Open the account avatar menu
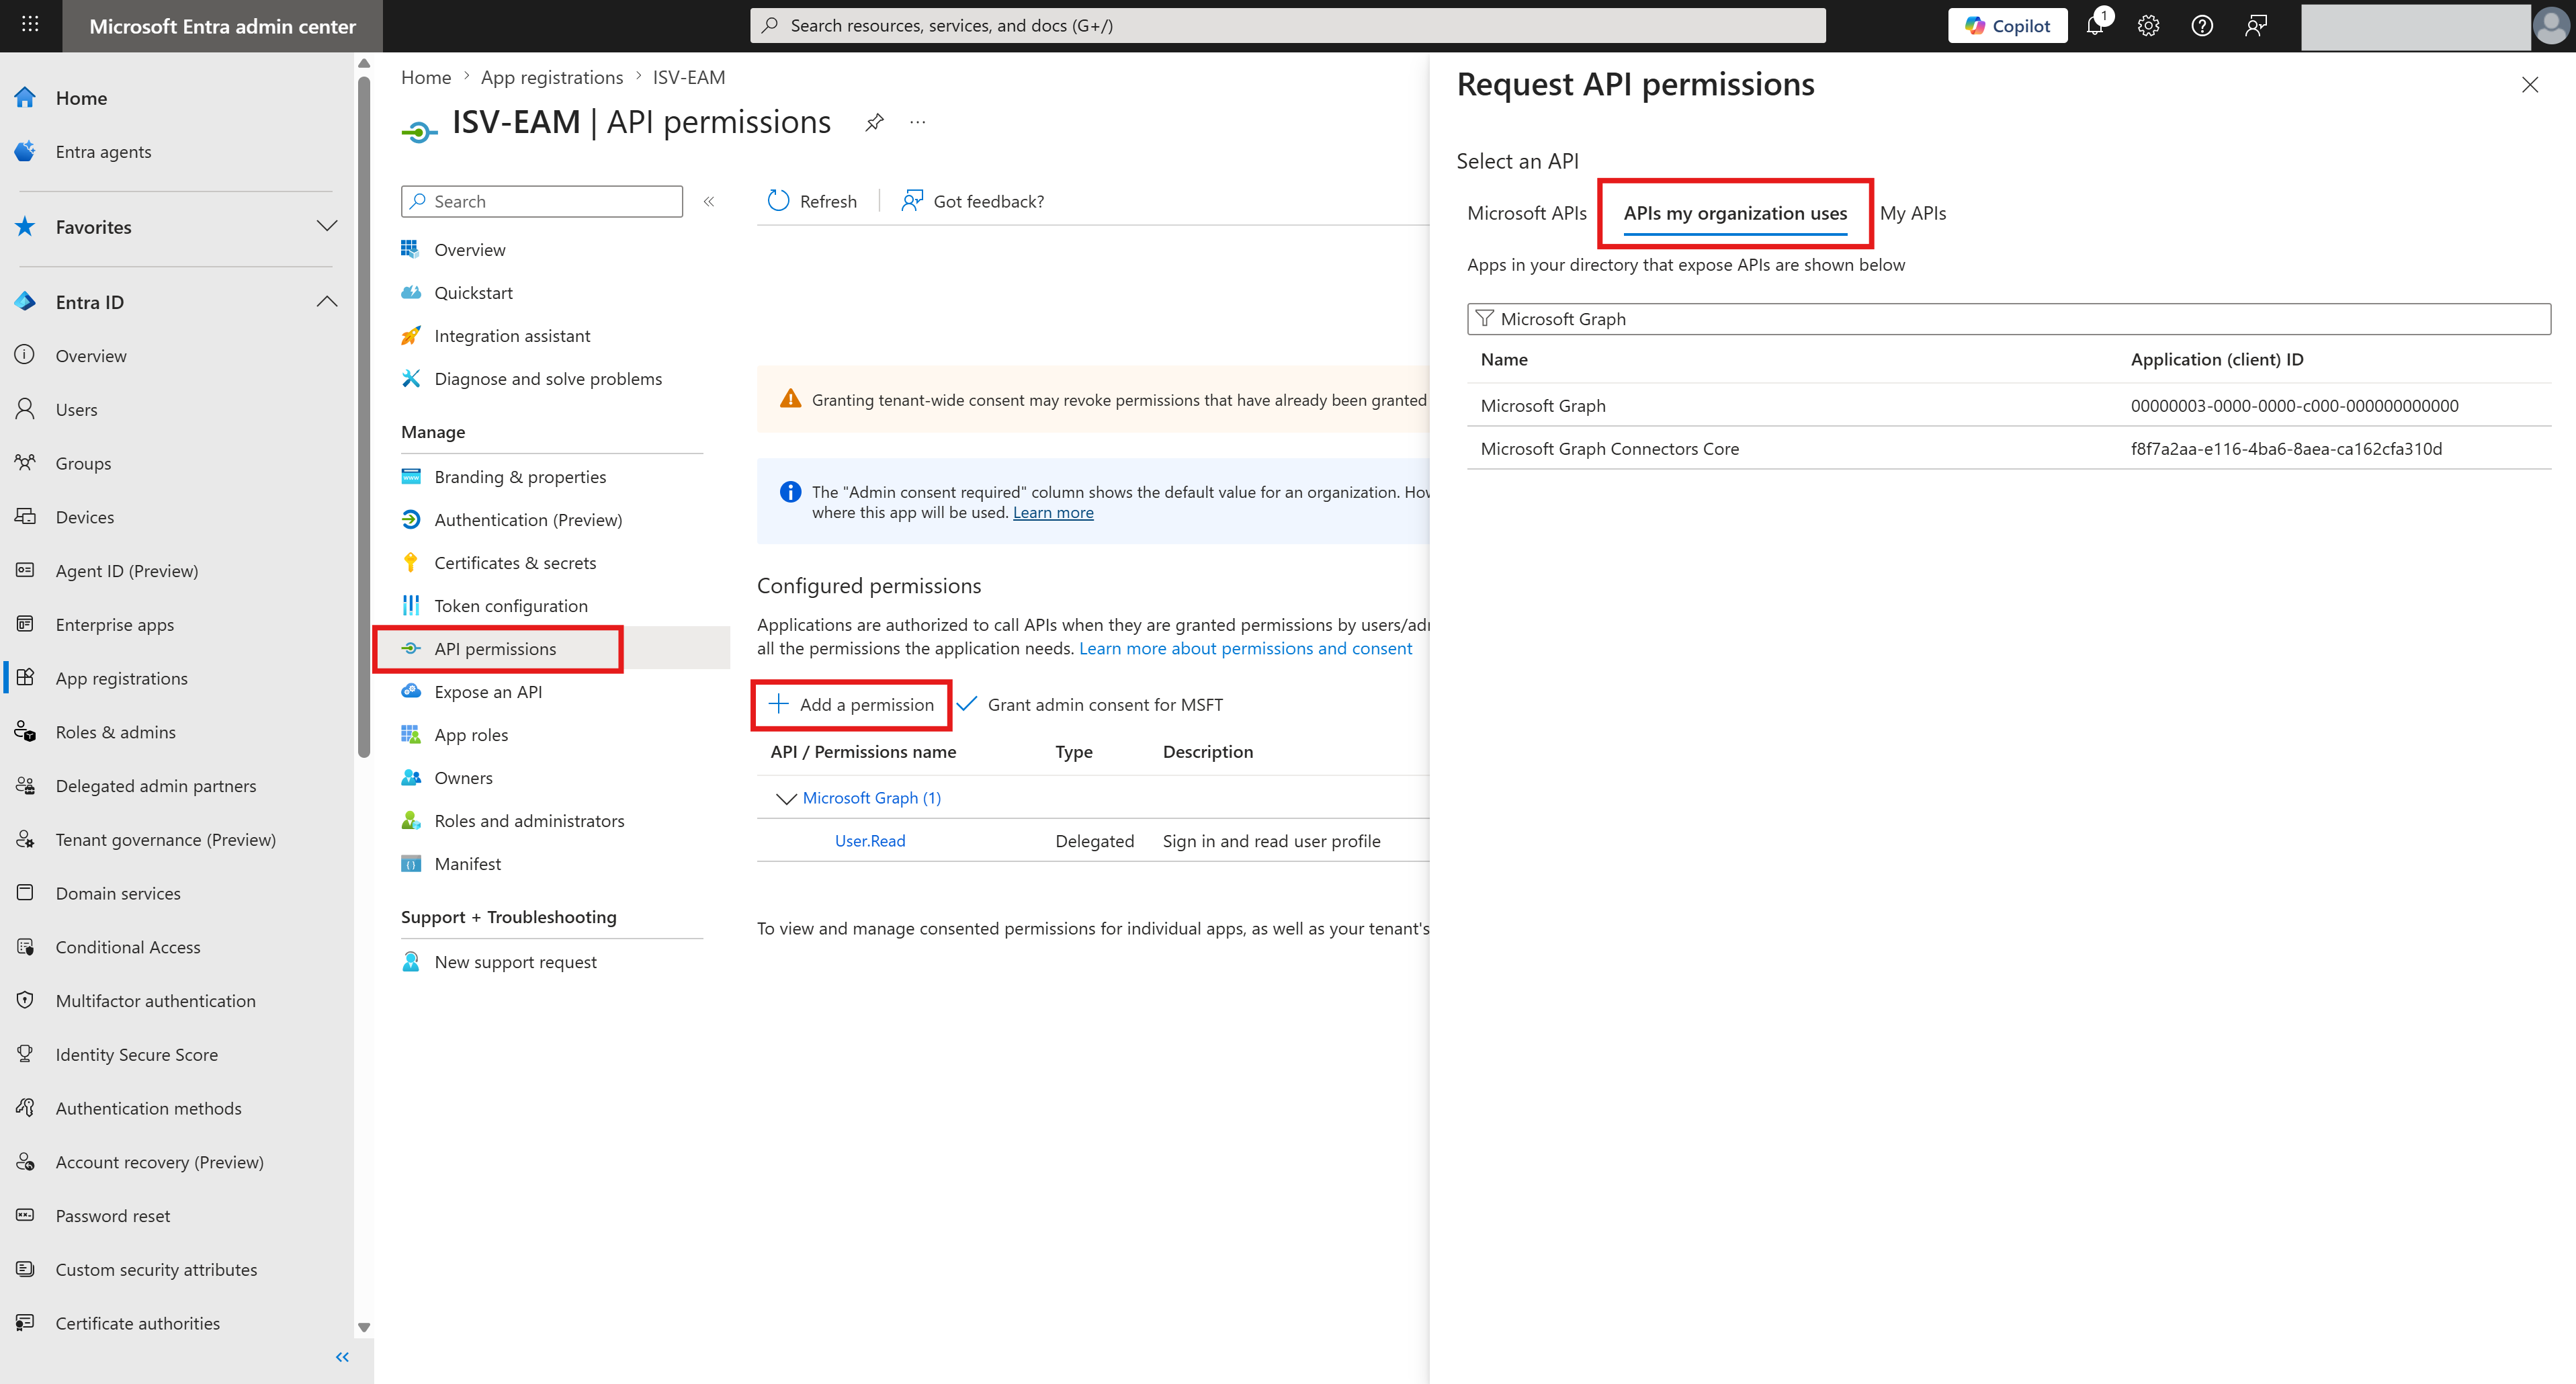Screen dimensions: 2576x1384 pos(2551,25)
